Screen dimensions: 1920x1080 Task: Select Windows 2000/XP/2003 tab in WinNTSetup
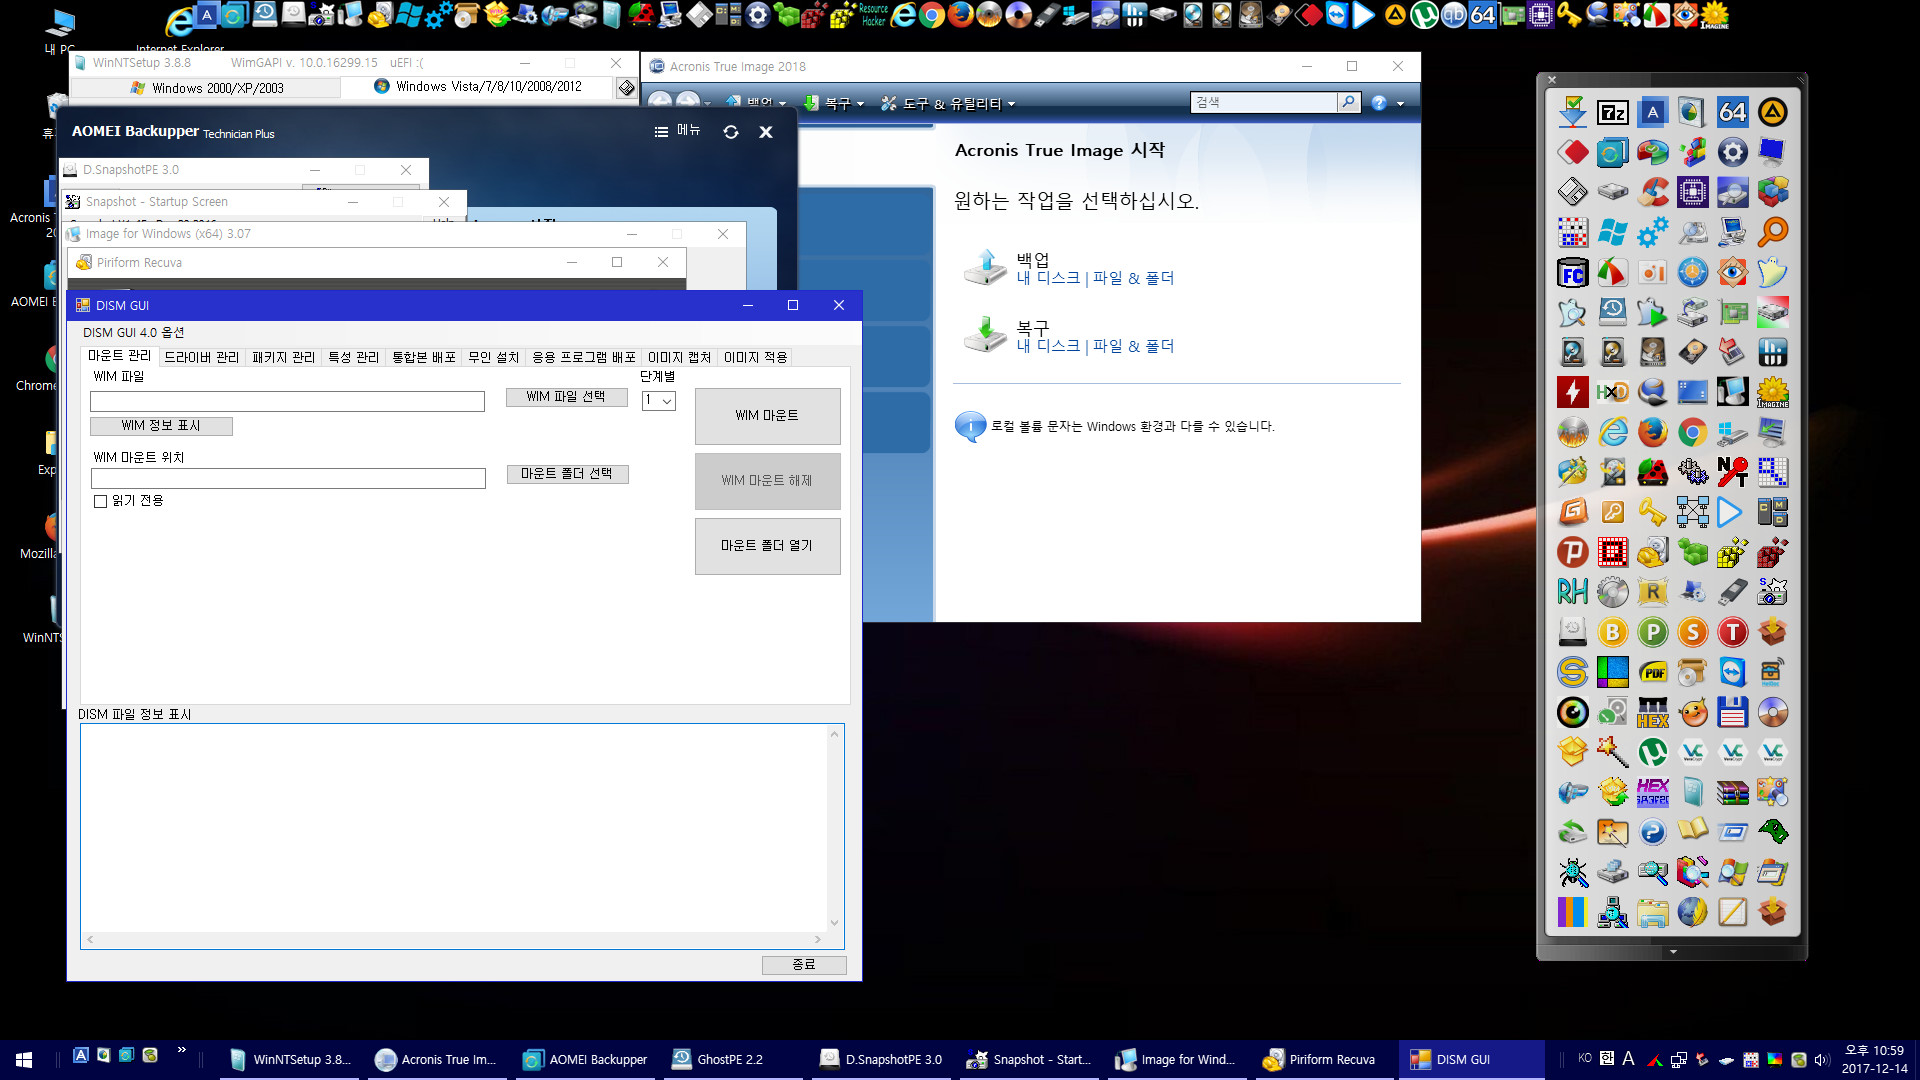pyautogui.click(x=208, y=88)
